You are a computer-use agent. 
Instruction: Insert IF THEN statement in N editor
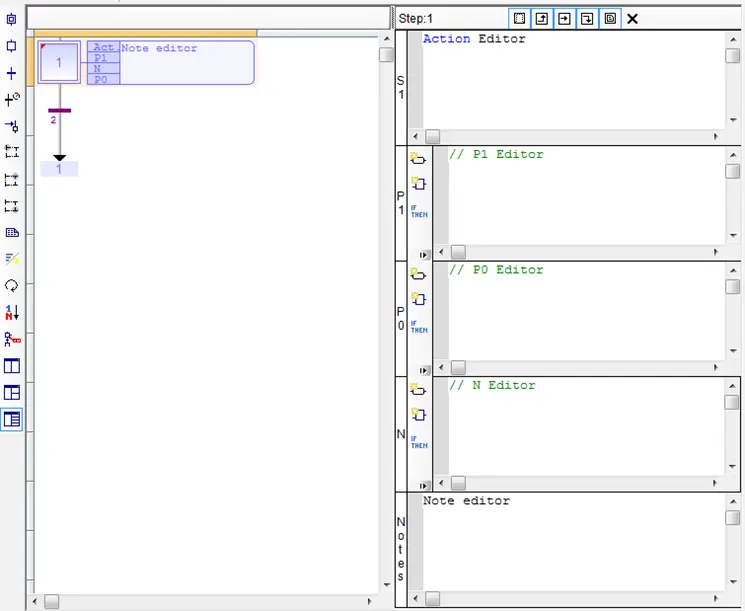419,442
